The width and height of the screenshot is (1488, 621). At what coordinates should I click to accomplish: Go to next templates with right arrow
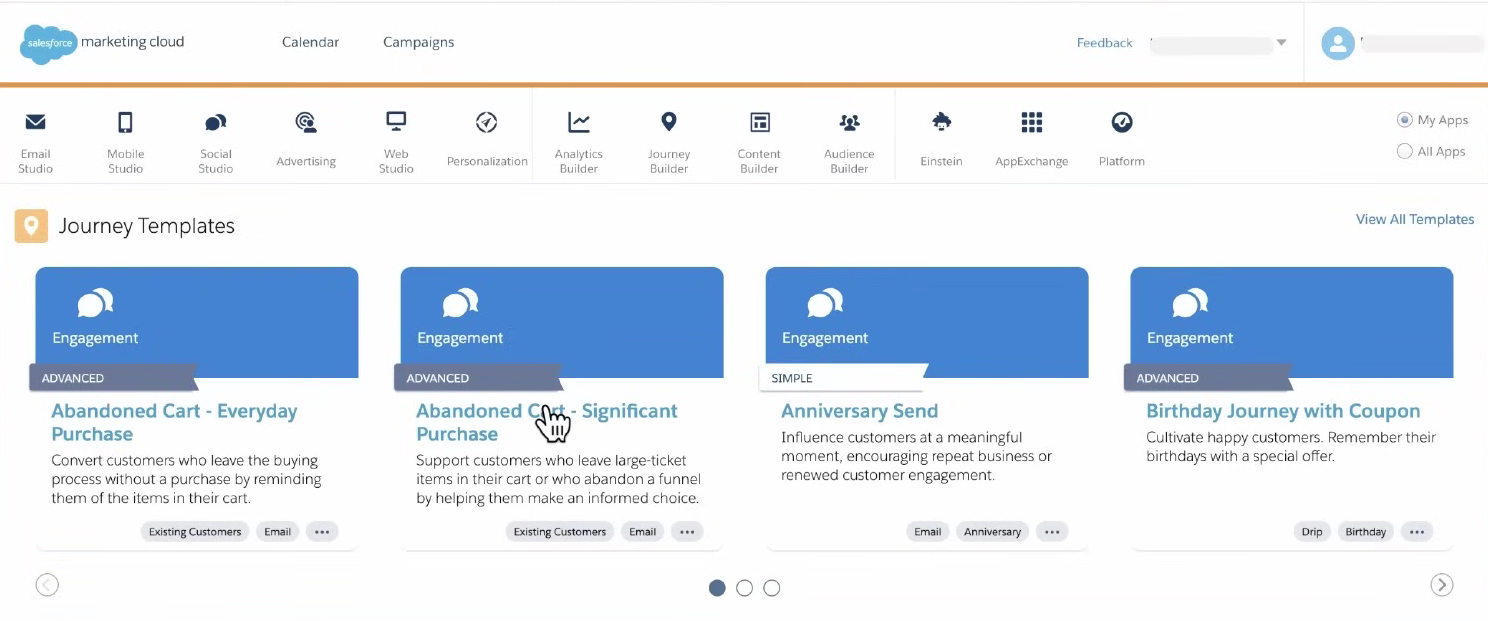[x=1441, y=585]
